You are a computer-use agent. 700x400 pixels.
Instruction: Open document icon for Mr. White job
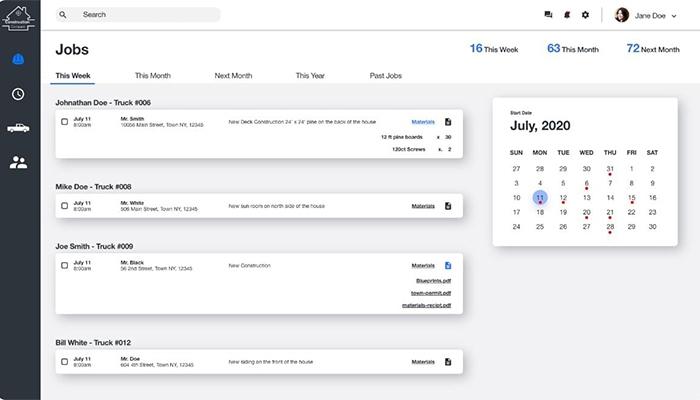point(448,206)
